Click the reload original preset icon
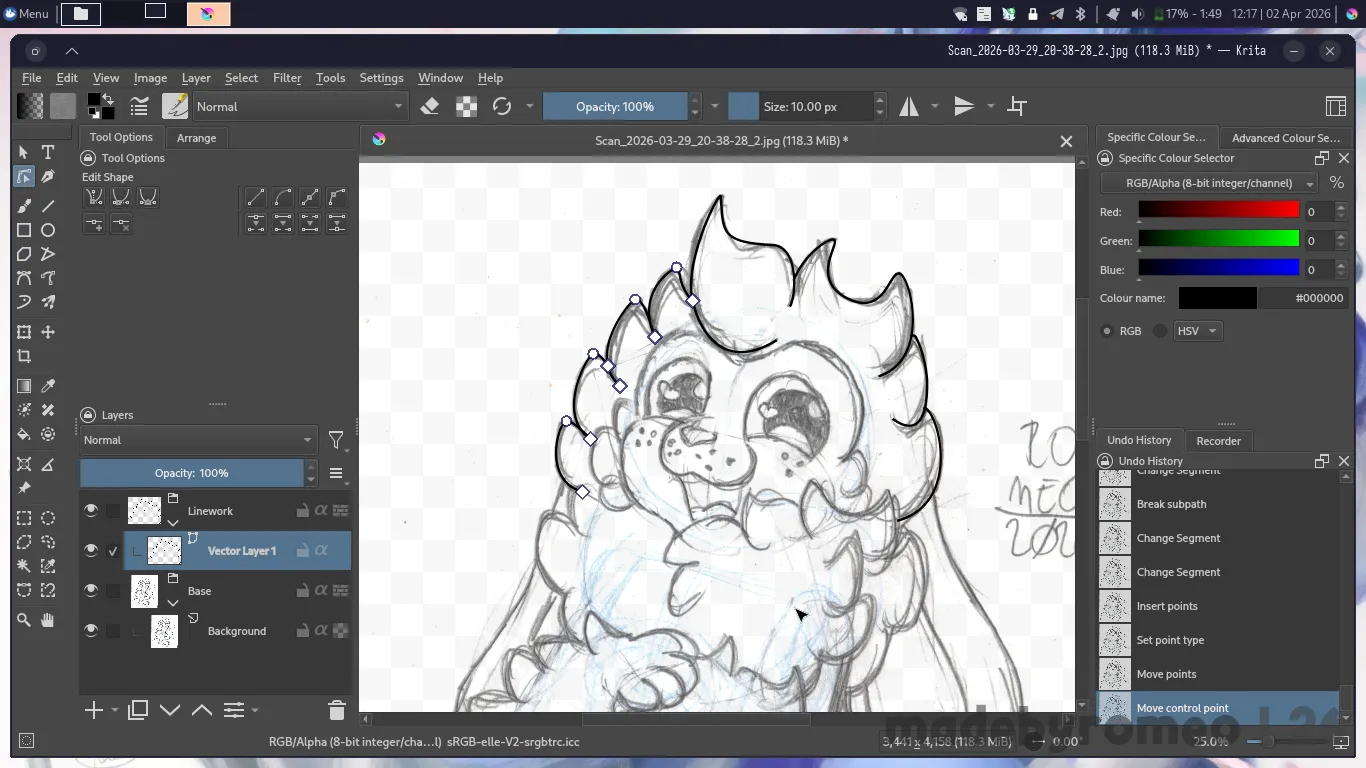This screenshot has width=1366, height=768. (502, 106)
